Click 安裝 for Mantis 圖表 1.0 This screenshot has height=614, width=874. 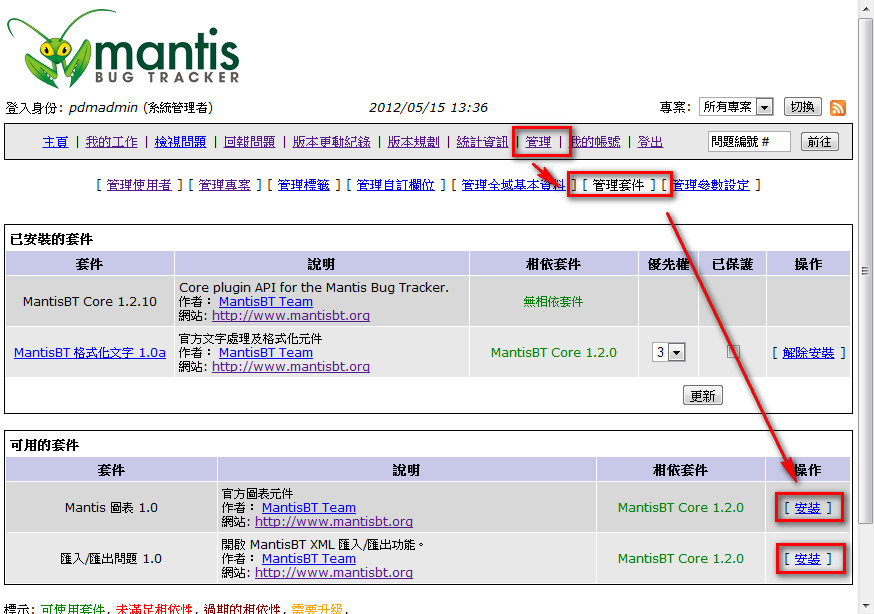[x=808, y=508]
